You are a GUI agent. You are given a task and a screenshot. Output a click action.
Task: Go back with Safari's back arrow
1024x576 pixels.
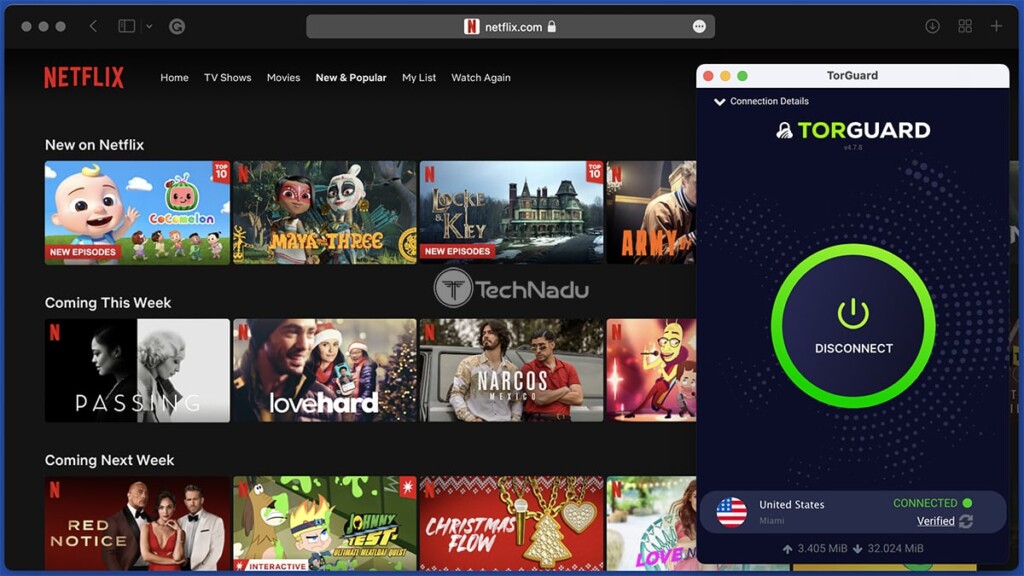(93, 26)
